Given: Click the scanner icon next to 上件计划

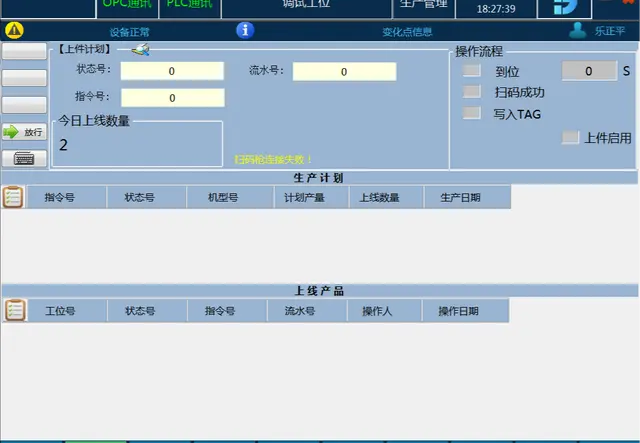Looking at the screenshot, I should tap(141, 49).
